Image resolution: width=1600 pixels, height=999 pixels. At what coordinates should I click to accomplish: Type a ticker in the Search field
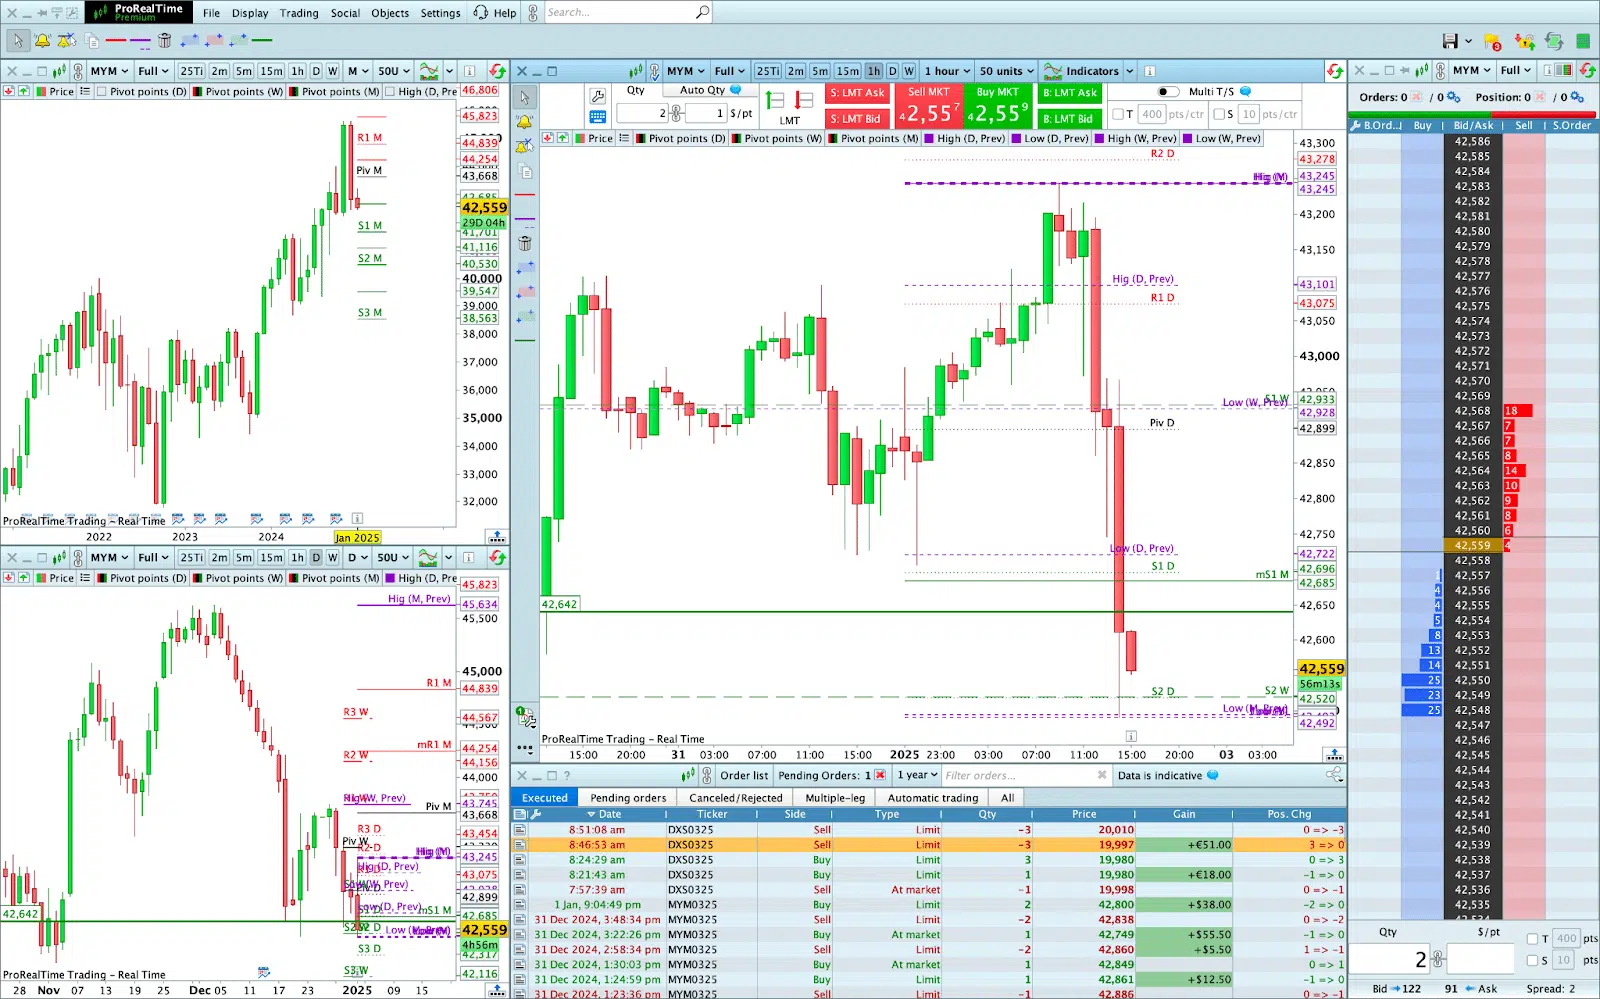pyautogui.click(x=625, y=12)
